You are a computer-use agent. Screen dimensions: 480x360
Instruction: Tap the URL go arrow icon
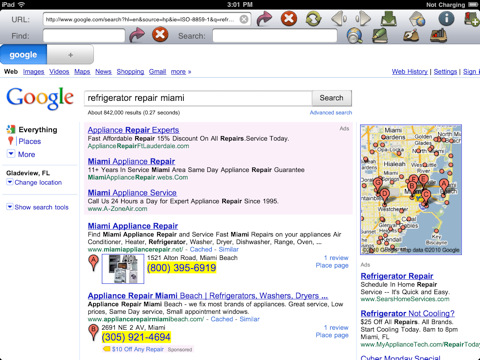(264, 19)
